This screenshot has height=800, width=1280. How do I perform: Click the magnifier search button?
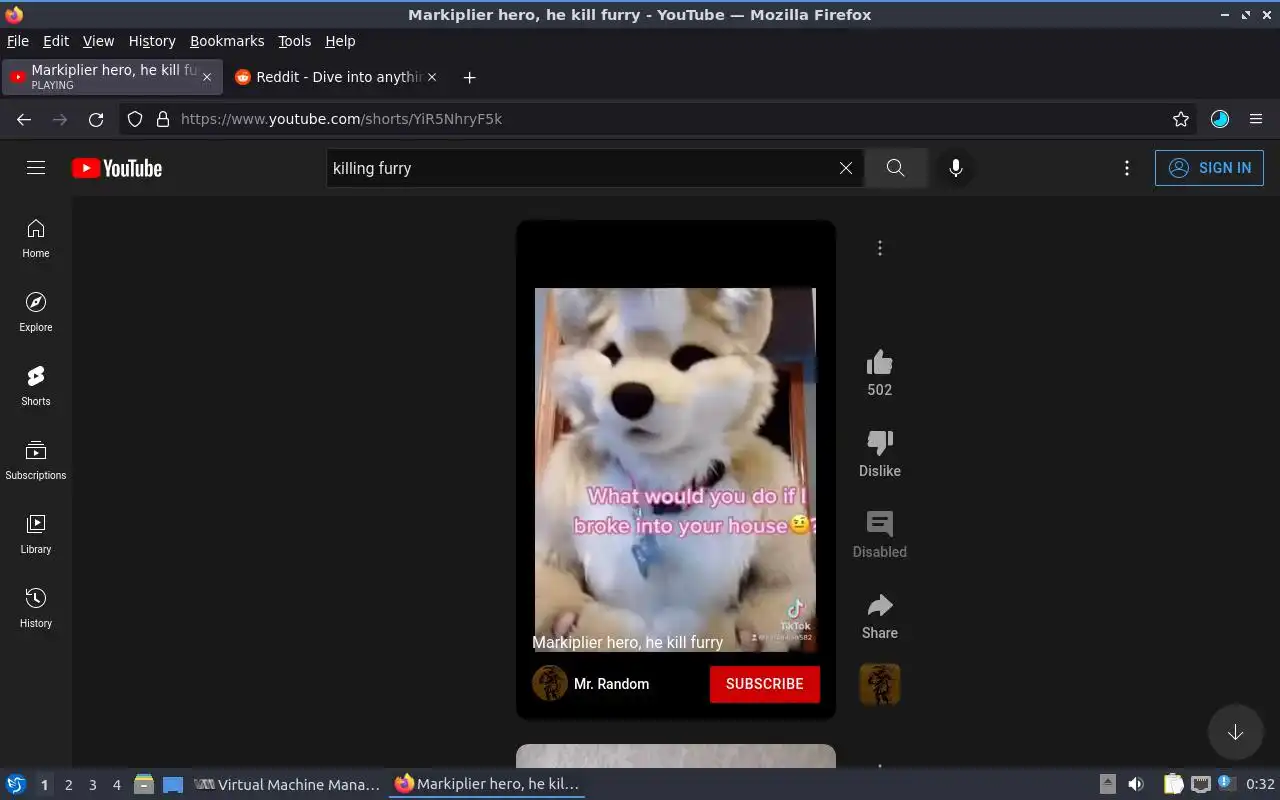point(895,168)
